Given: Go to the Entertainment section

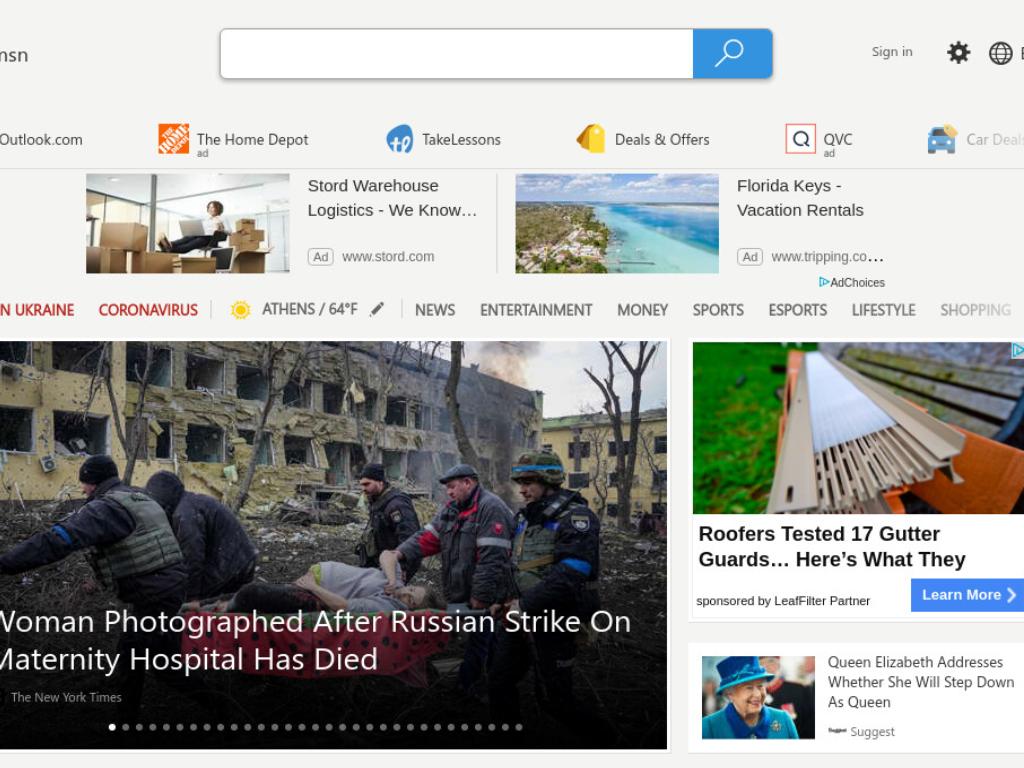Looking at the screenshot, I should pos(536,310).
